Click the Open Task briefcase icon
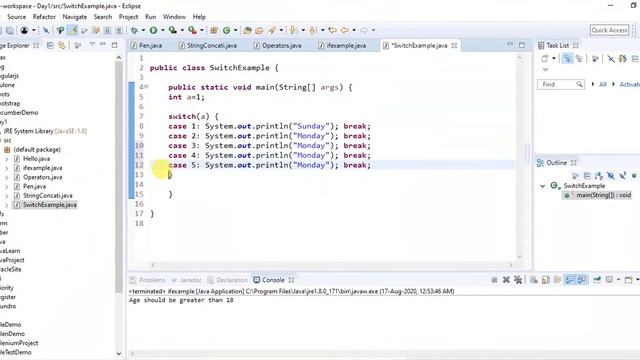Image resolution: width=640 pixels, height=360 pixels. (259, 30)
